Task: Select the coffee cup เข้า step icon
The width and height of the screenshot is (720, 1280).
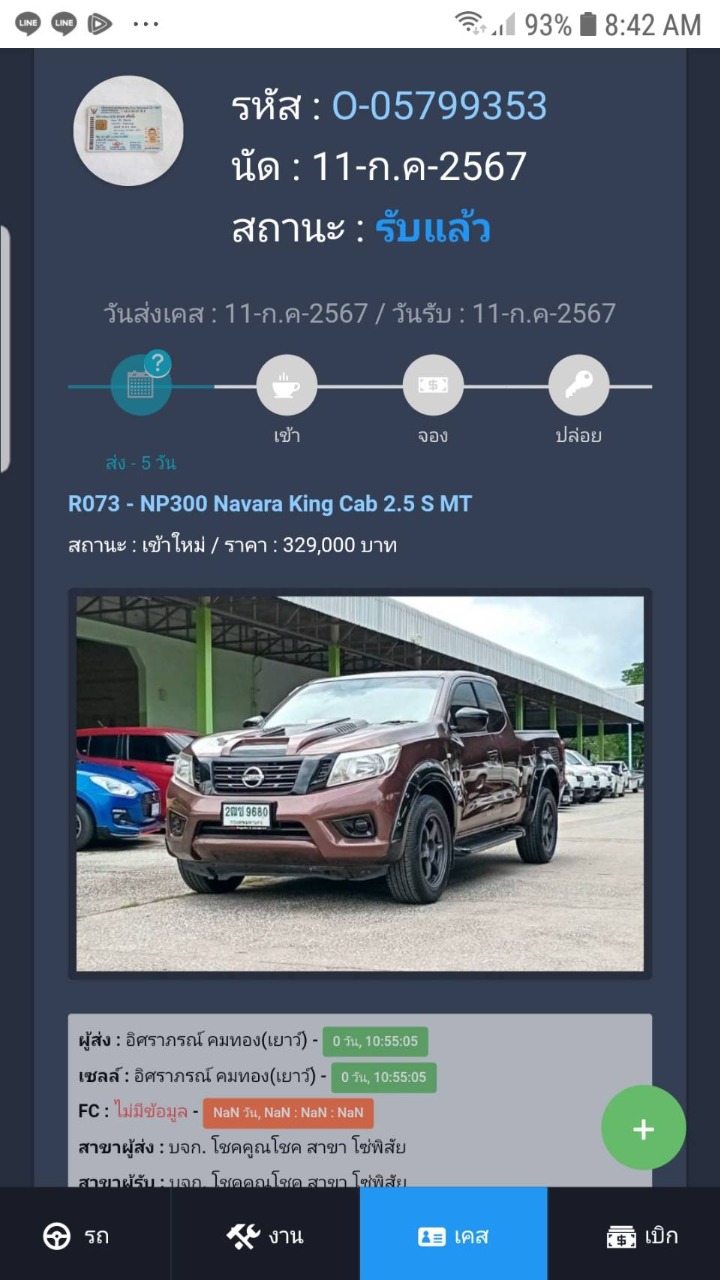Action: tap(287, 385)
